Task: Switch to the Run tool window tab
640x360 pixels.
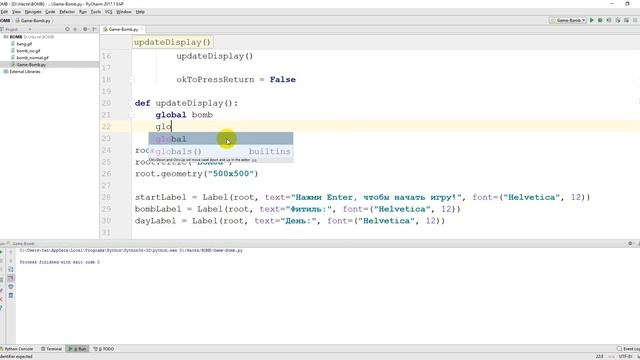Action: point(78,349)
